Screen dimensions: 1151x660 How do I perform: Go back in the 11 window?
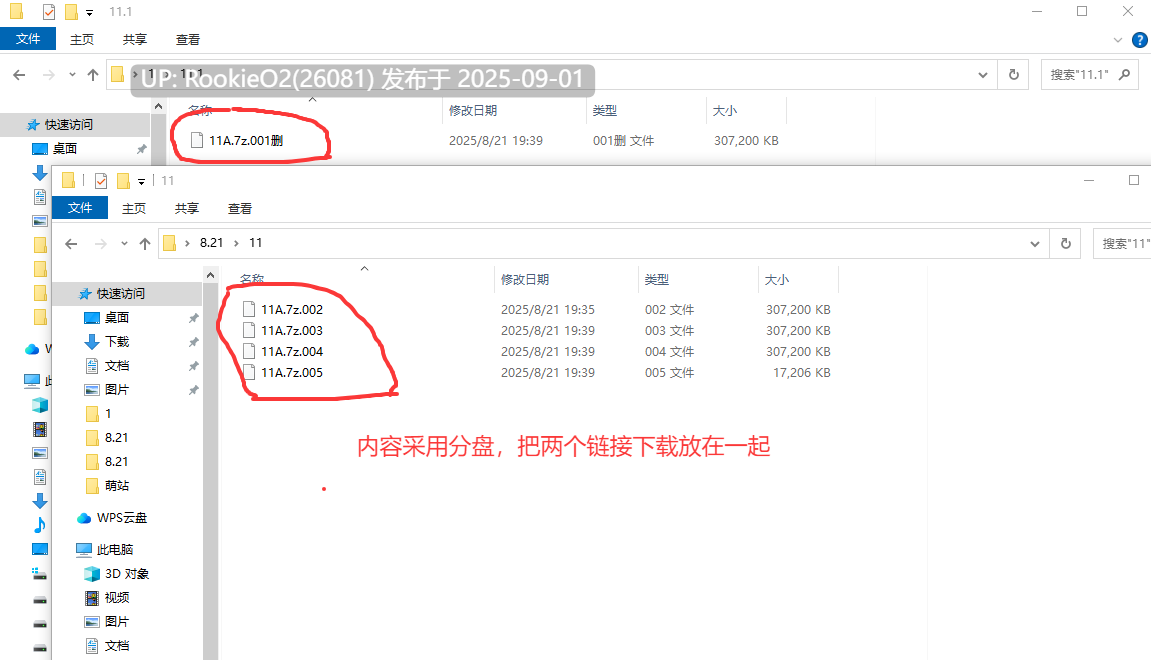(x=71, y=244)
